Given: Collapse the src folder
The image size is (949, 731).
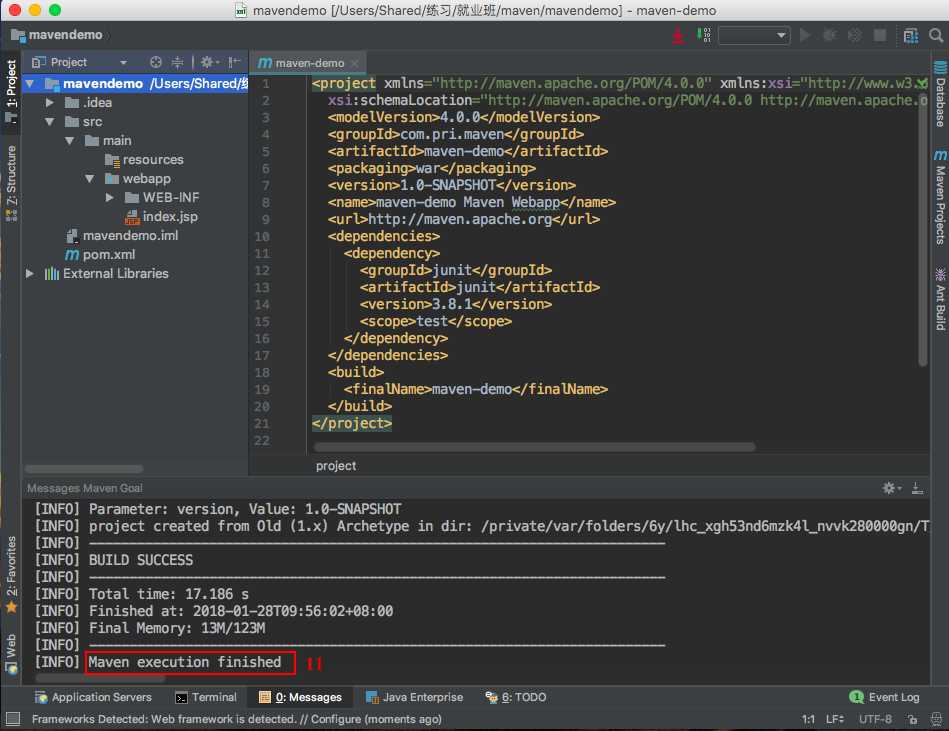Looking at the screenshot, I should [50, 122].
